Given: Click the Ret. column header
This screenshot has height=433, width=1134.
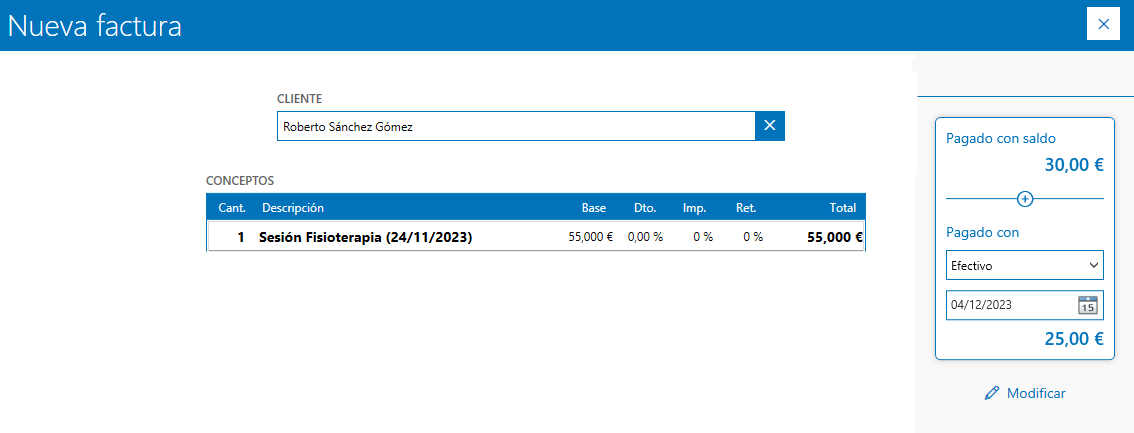Looking at the screenshot, I should click(746, 208).
